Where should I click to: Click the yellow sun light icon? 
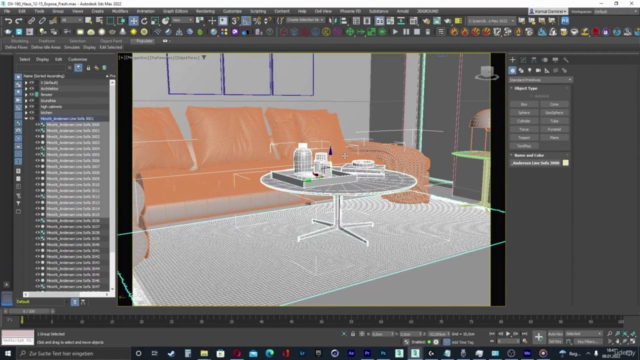point(133,31)
